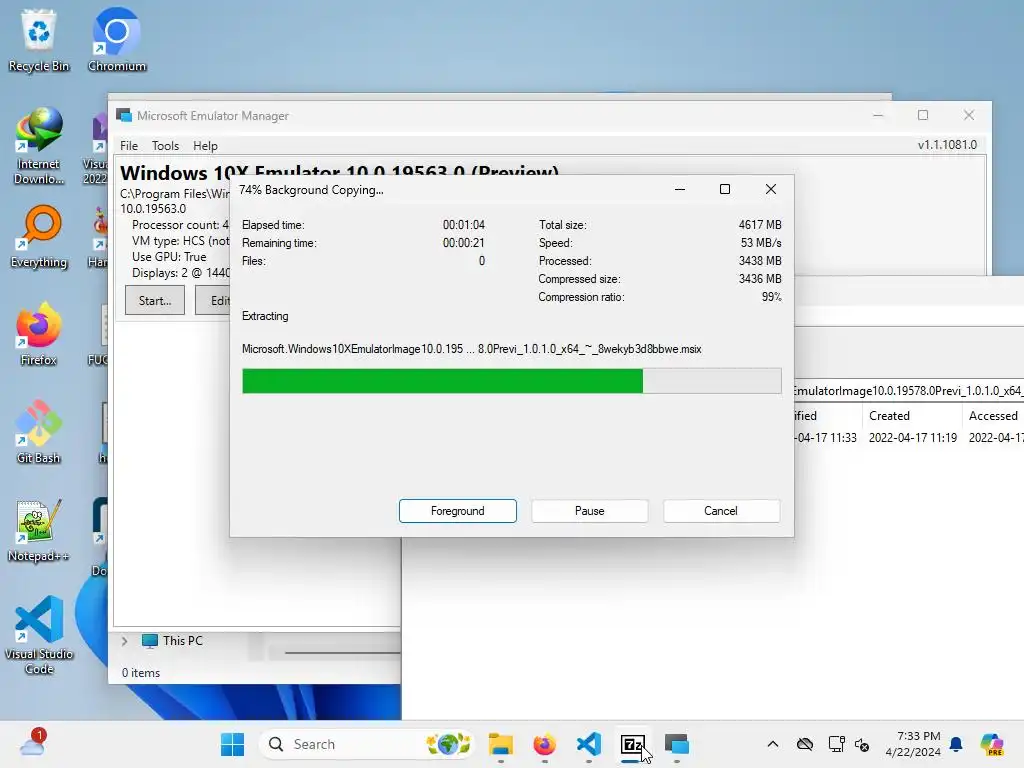
Task: Switch to Microsoft Emulator Manager taskbar icon
Action: pos(677,744)
